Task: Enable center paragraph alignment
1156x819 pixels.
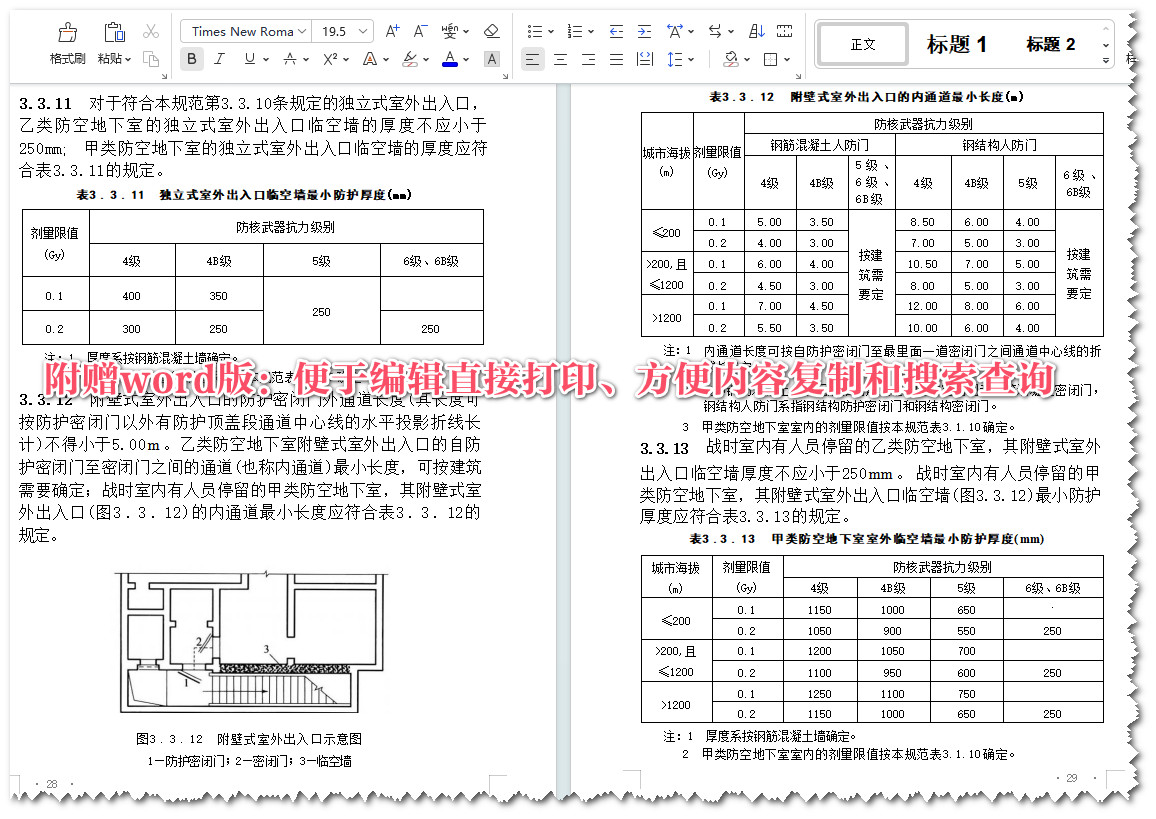Action: tap(561, 59)
